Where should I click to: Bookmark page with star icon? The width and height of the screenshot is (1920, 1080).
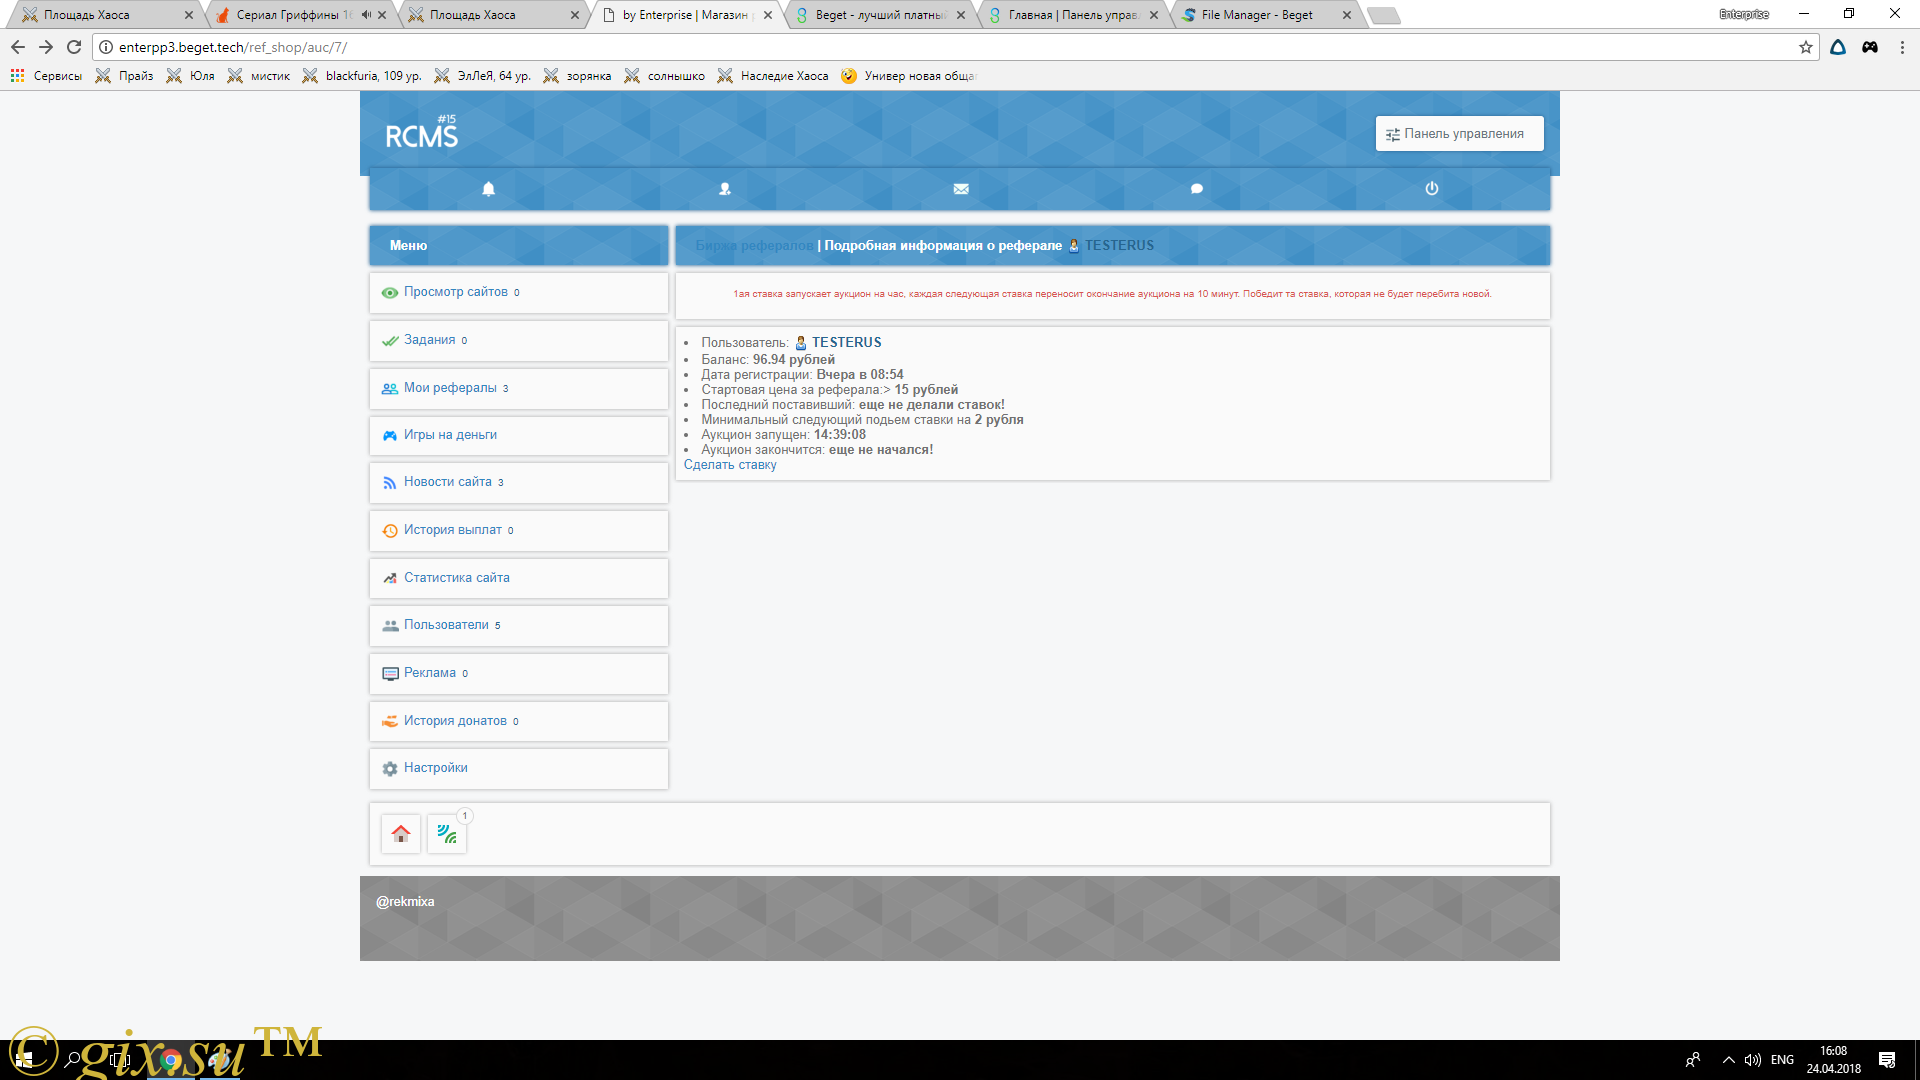(x=1806, y=47)
